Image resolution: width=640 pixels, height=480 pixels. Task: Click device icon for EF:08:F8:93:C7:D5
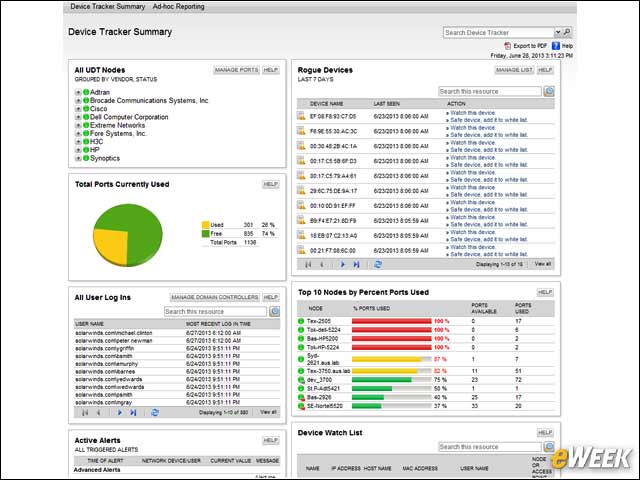[x=301, y=116]
